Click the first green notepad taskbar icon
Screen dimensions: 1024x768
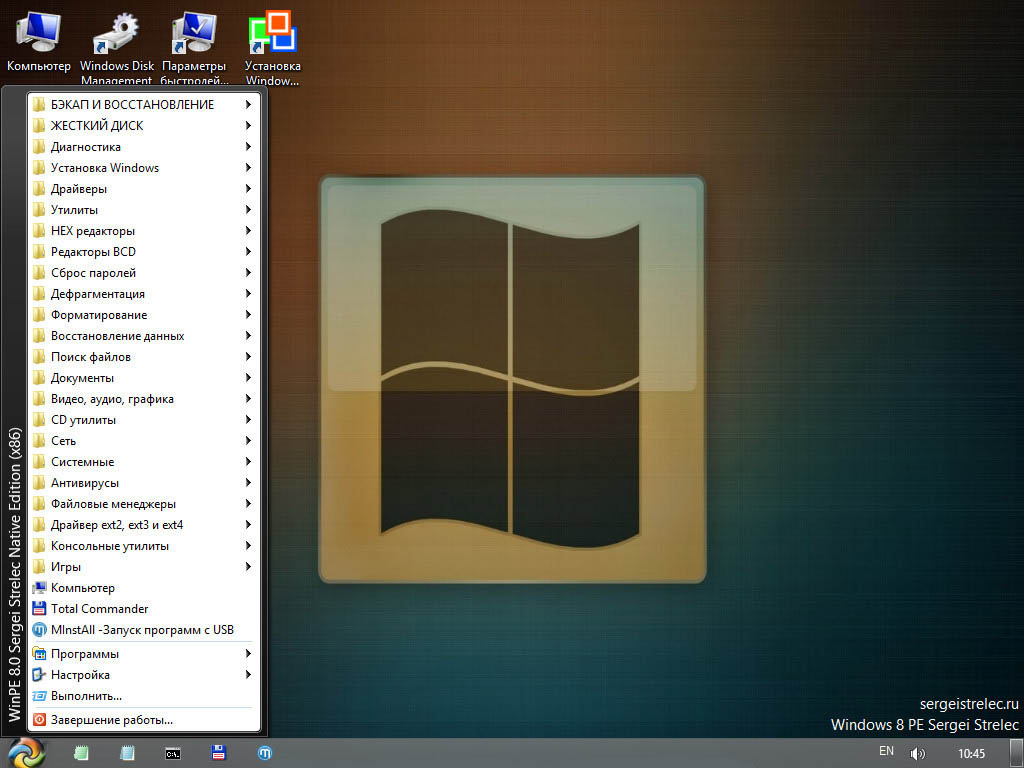[x=81, y=753]
